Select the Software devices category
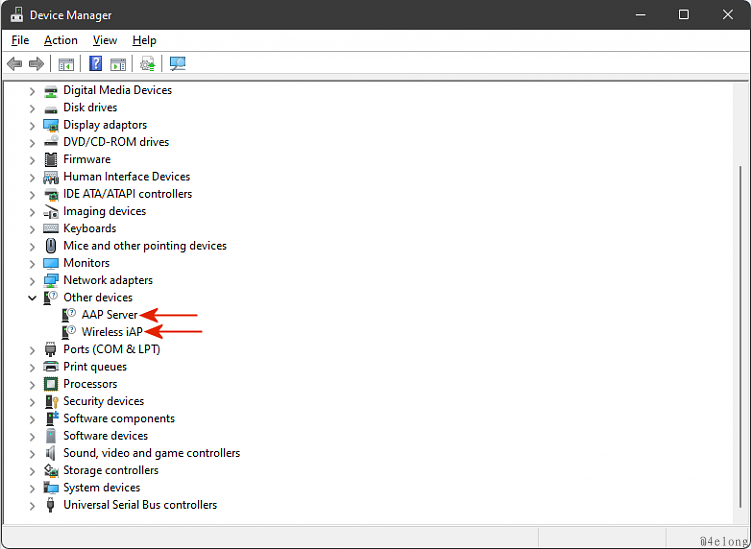 (105, 436)
